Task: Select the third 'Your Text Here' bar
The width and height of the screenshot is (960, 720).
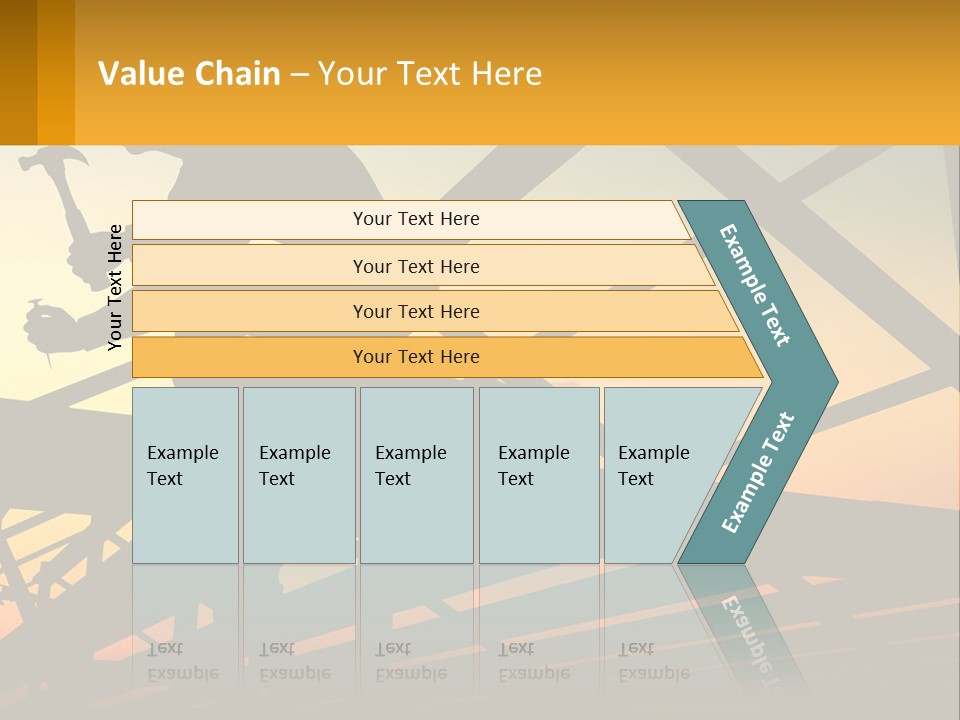Action: point(435,311)
